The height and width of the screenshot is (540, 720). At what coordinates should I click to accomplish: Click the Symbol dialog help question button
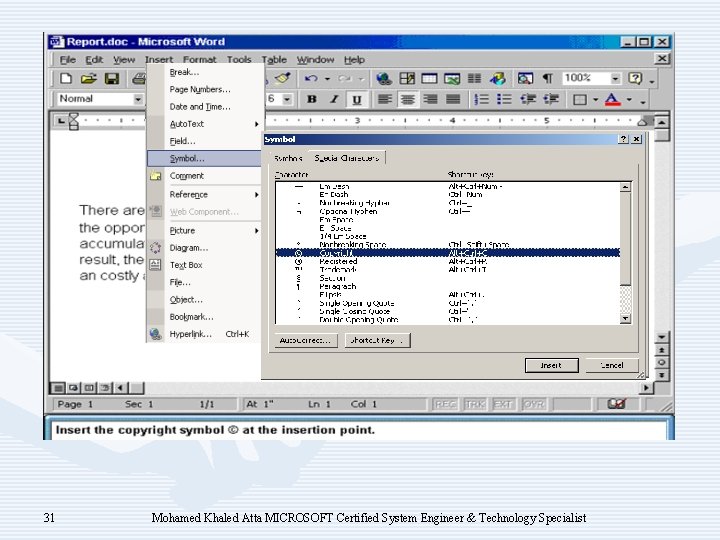pyautogui.click(x=623, y=139)
